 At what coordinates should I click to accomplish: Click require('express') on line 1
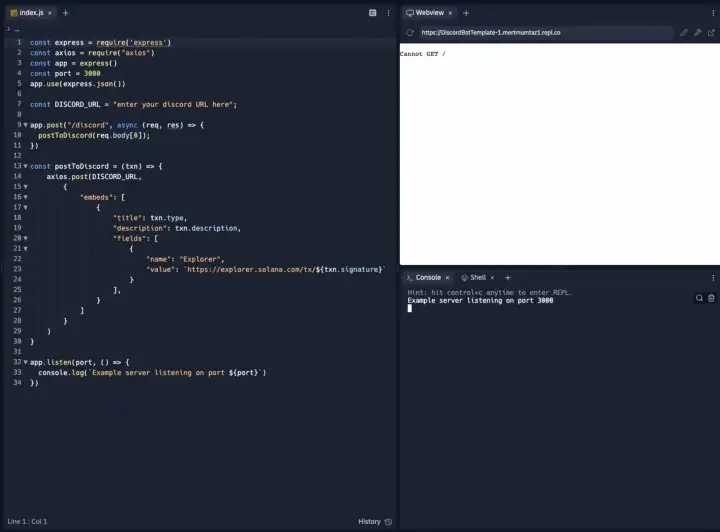tap(134, 43)
